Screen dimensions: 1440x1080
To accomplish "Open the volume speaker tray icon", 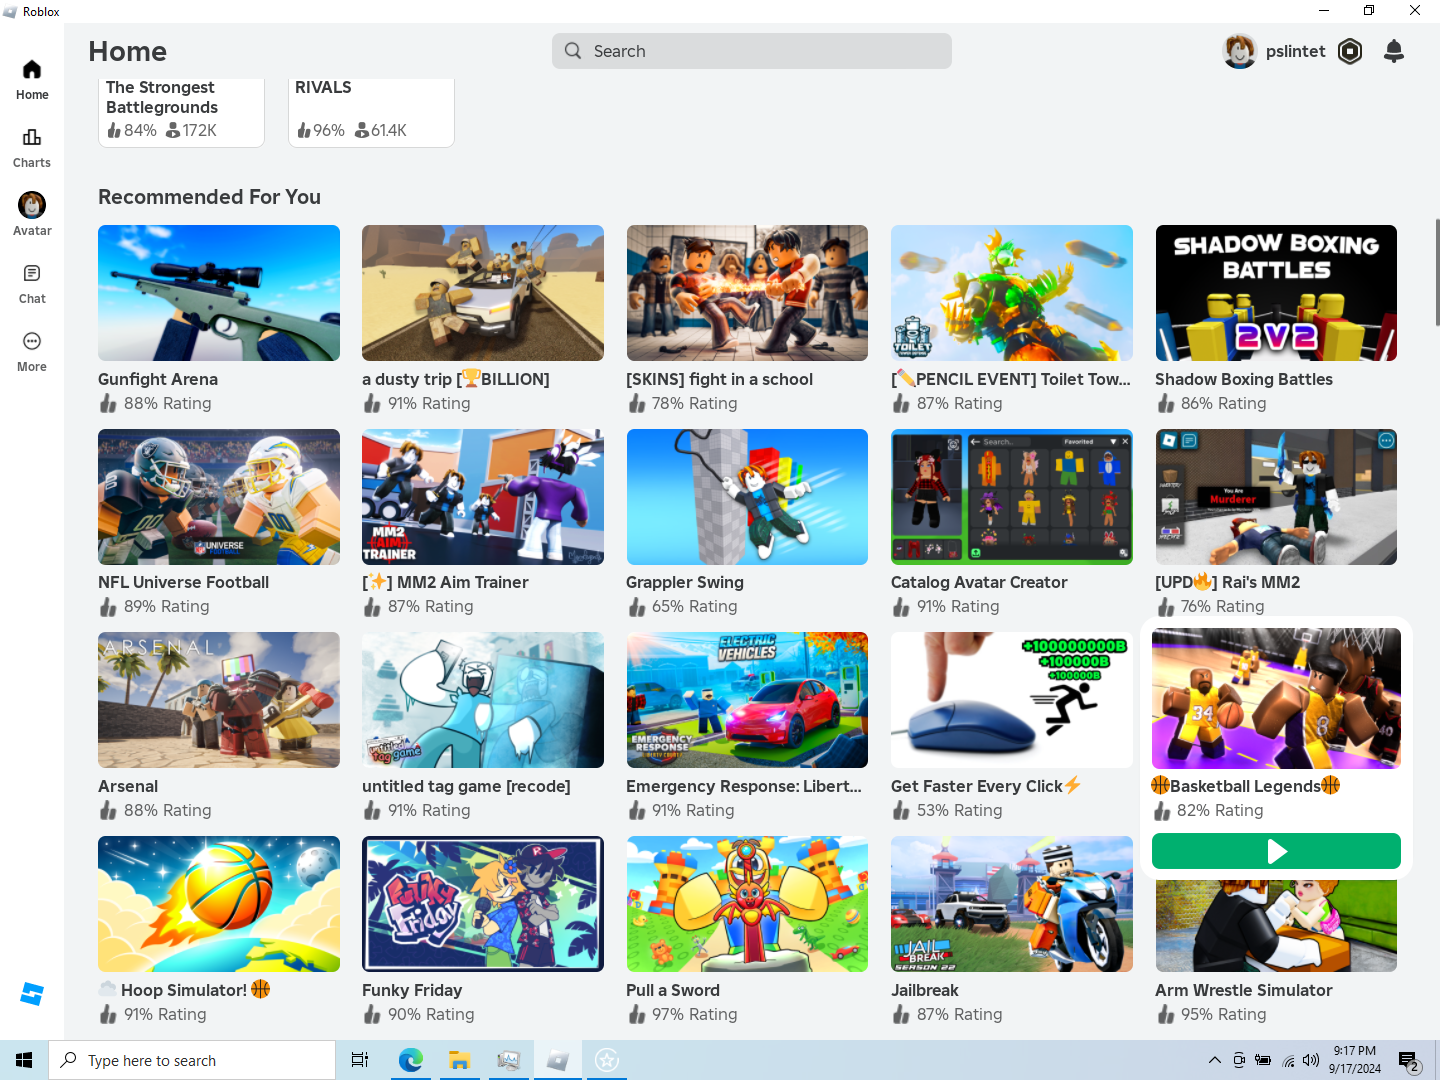I will (x=1311, y=1060).
